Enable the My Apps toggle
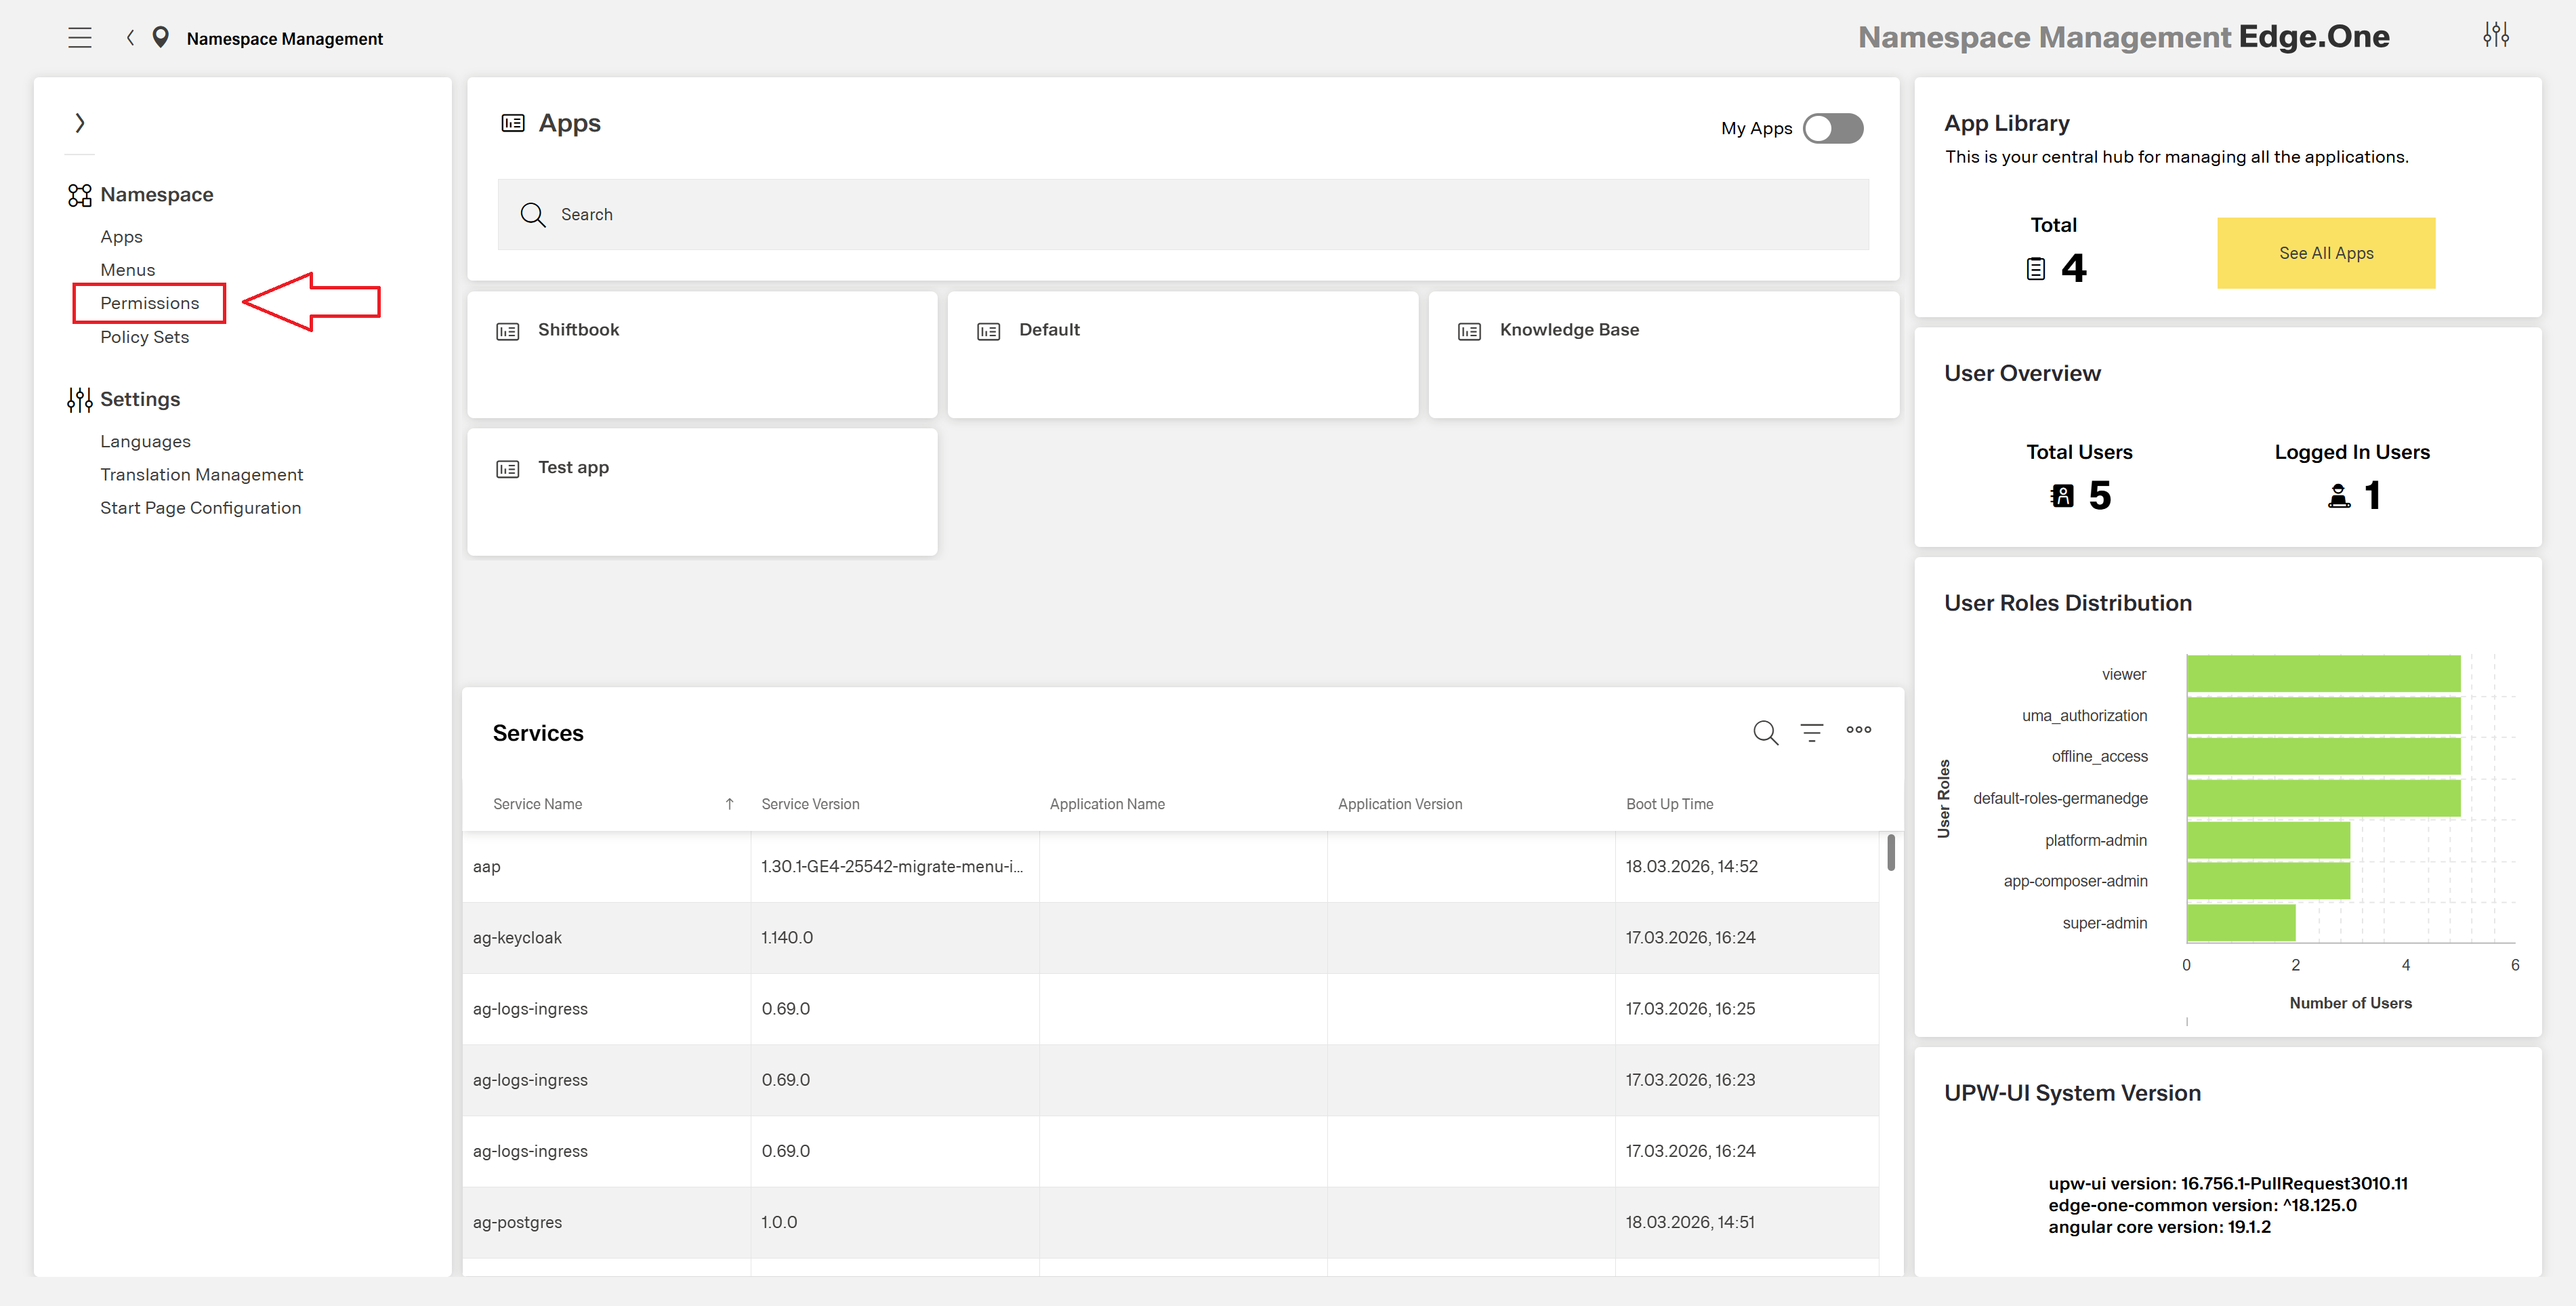The width and height of the screenshot is (2576, 1306). 1833,128
